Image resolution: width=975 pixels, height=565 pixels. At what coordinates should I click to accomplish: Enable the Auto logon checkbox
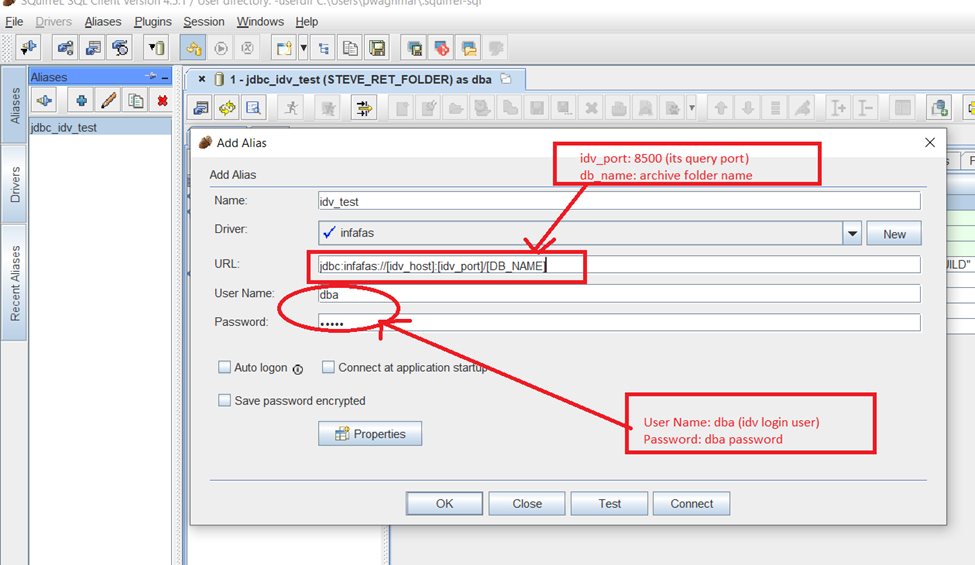pos(224,367)
